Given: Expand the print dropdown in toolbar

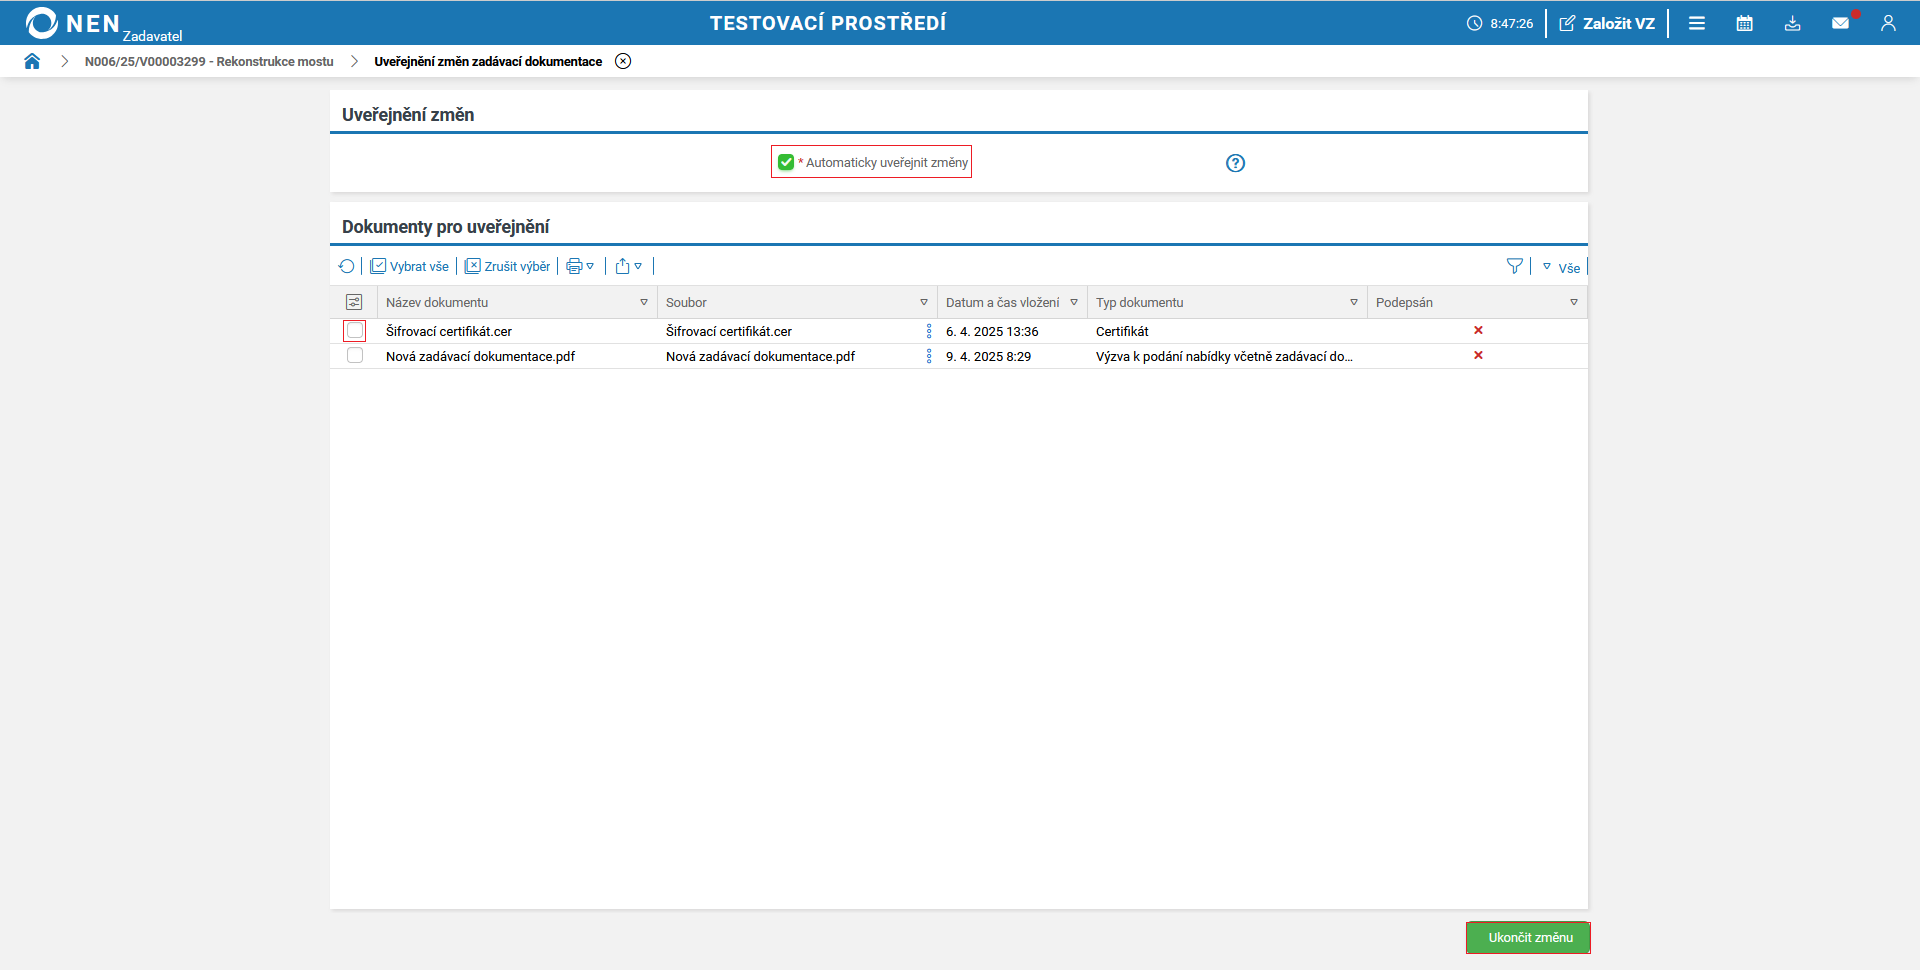Looking at the screenshot, I should click(x=580, y=266).
